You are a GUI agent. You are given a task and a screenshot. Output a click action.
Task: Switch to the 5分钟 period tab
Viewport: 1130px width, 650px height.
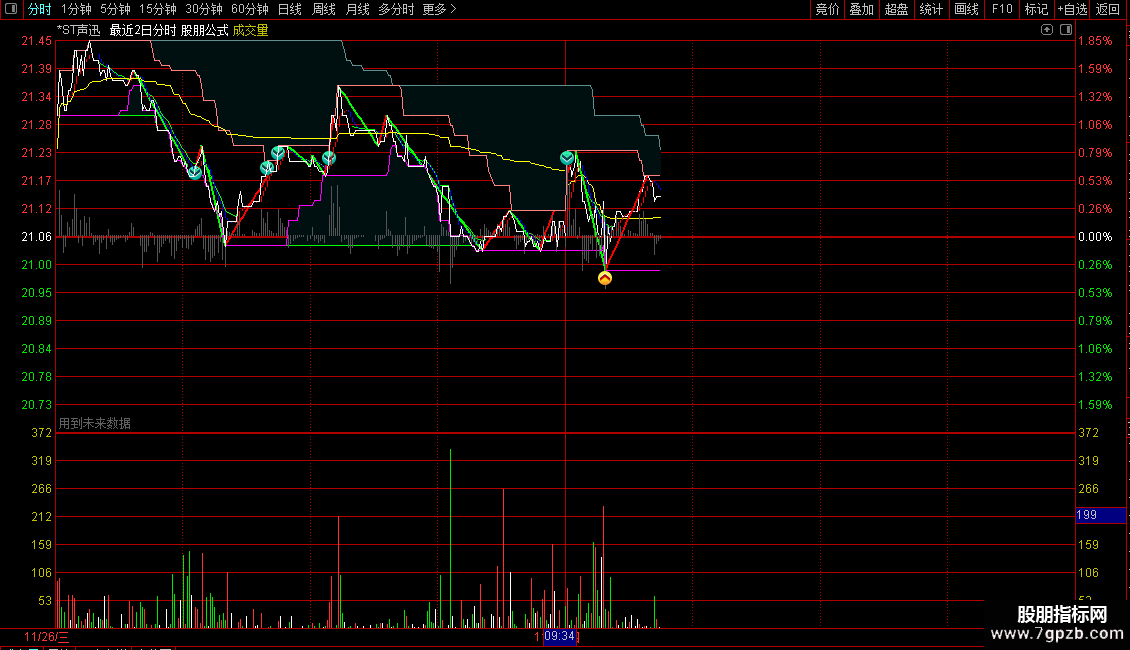(x=115, y=9)
